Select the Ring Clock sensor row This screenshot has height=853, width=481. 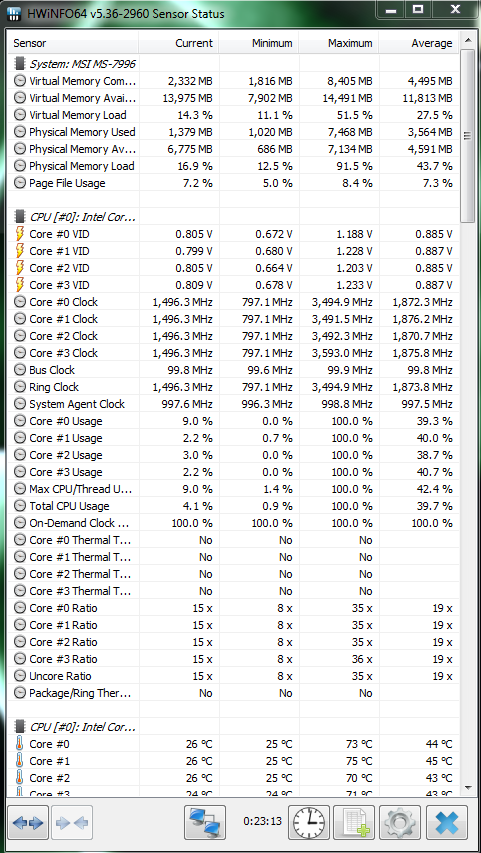[233, 387]
